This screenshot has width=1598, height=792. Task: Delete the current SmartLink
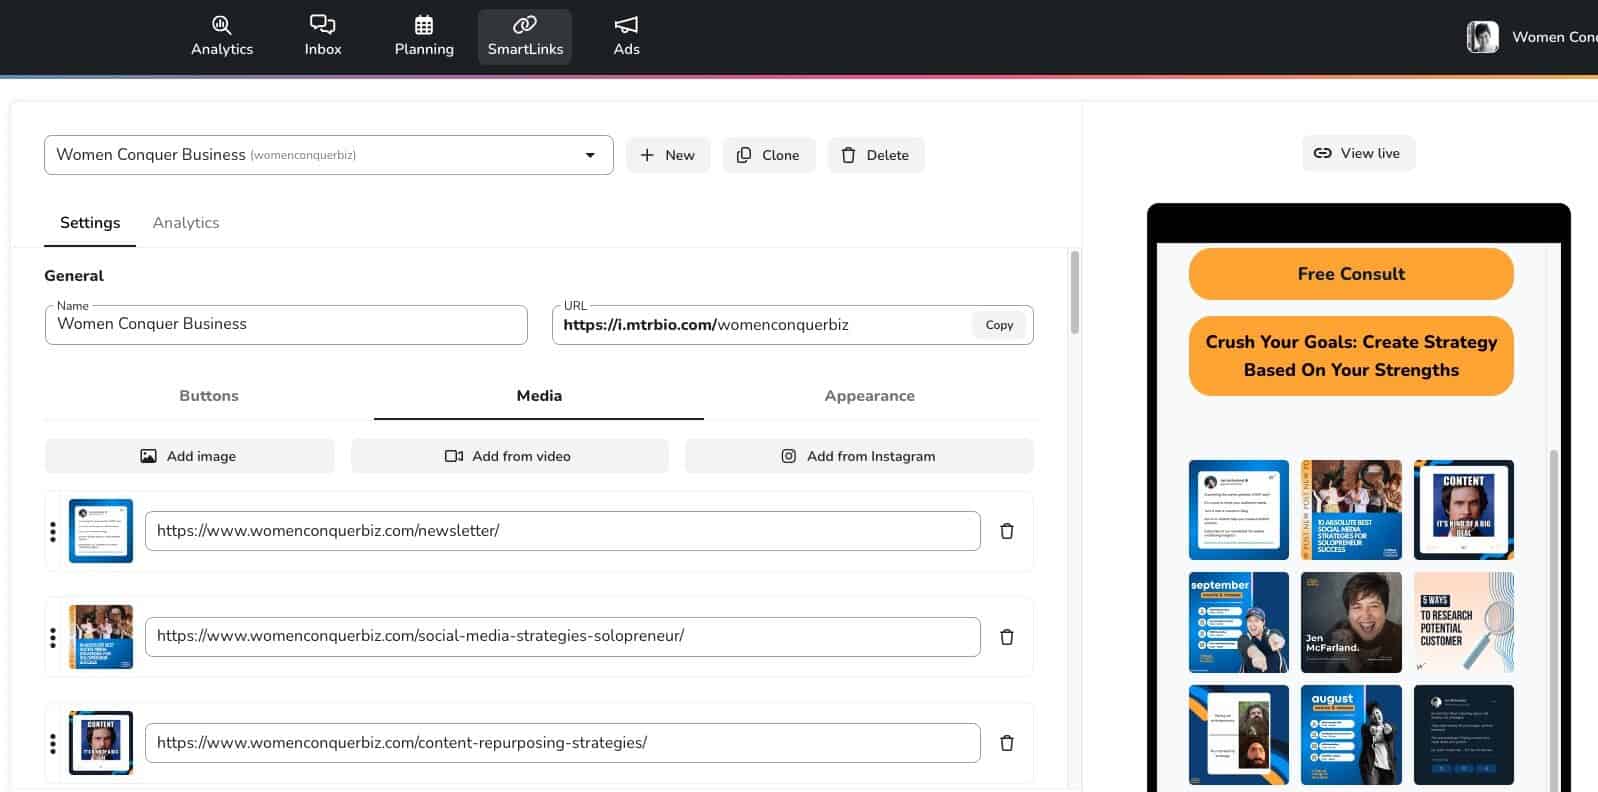tap(876, 155)
